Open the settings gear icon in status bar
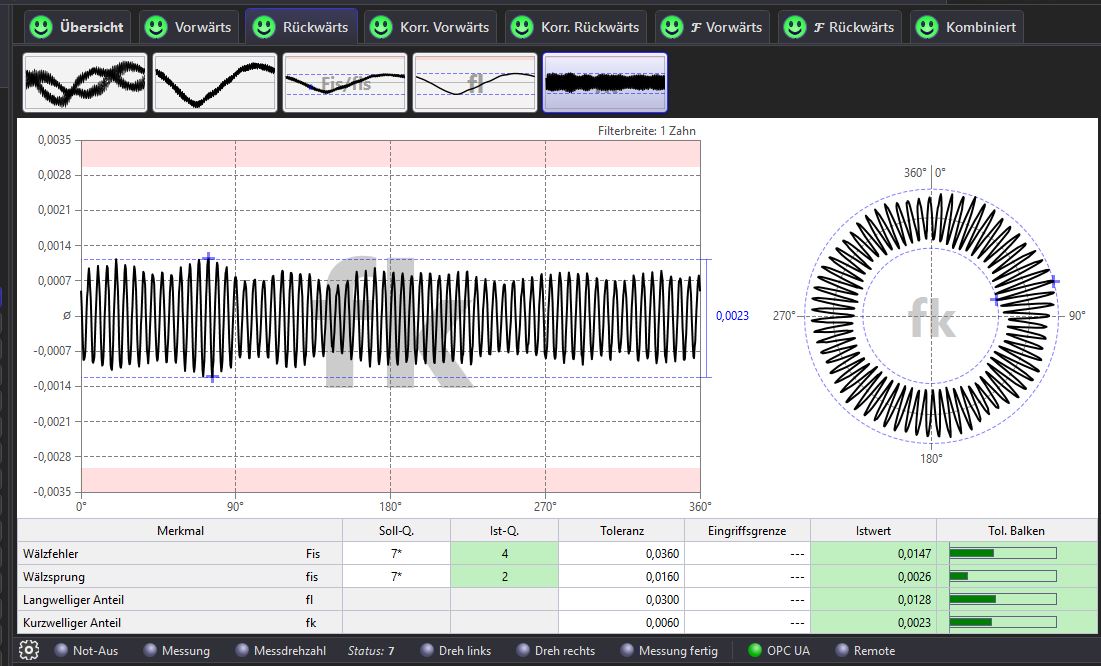The width and height of the screenshot is (1101, 666). click(29, 650)
